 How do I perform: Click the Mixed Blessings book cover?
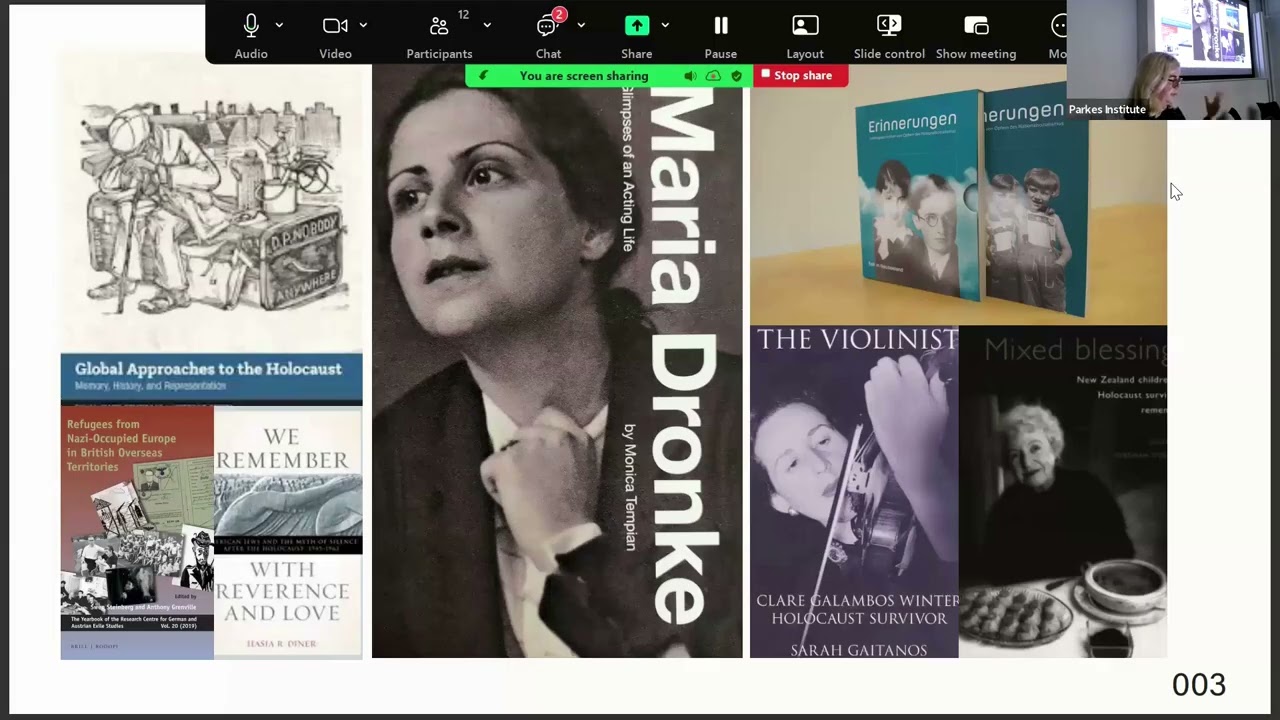click(1063, 492)
